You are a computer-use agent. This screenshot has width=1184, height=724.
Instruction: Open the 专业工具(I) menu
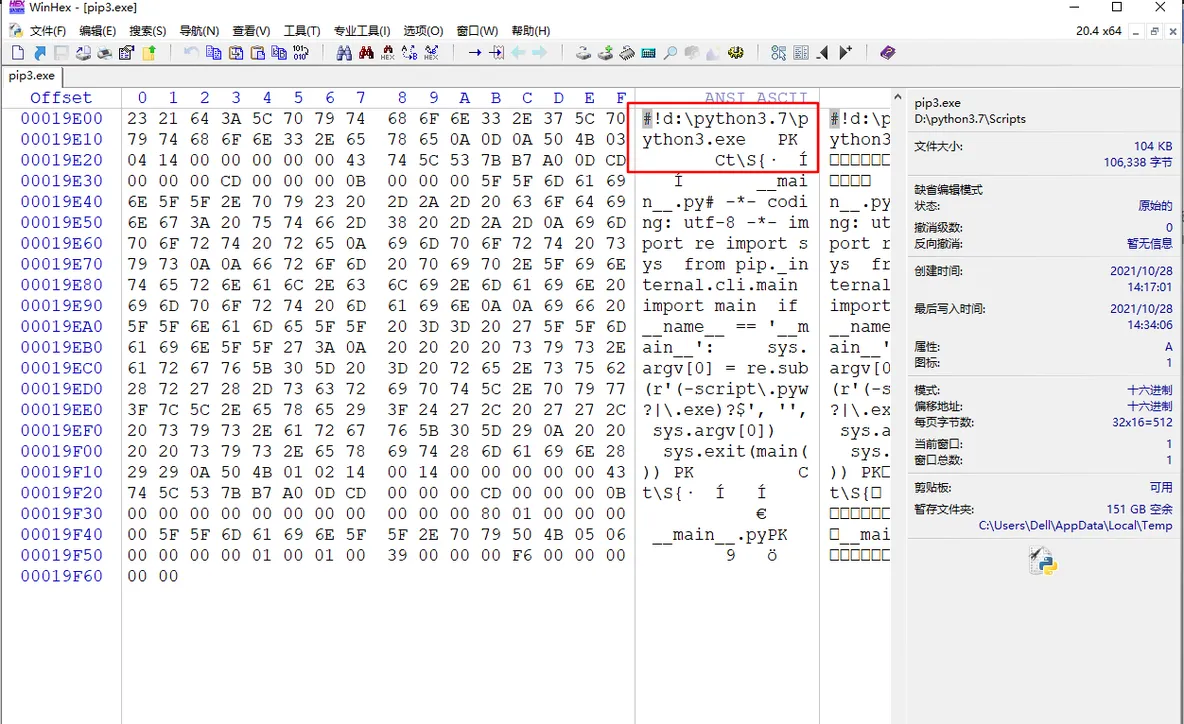click(362, 31)
